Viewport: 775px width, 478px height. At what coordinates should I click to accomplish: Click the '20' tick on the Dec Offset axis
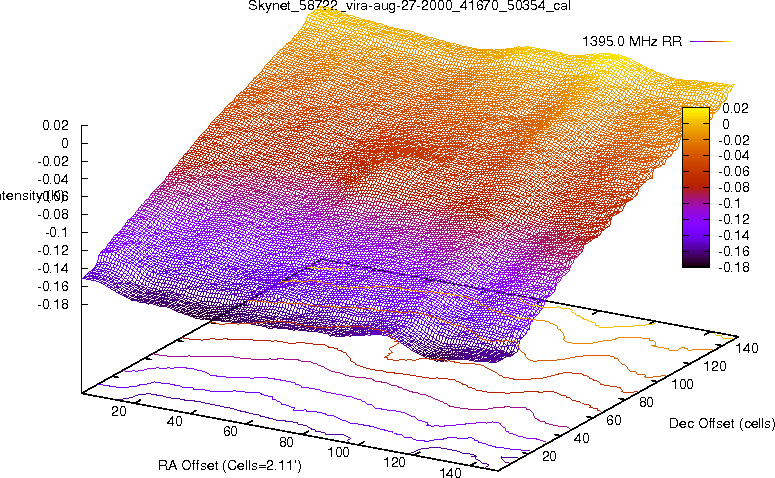[x=549, y=456]
